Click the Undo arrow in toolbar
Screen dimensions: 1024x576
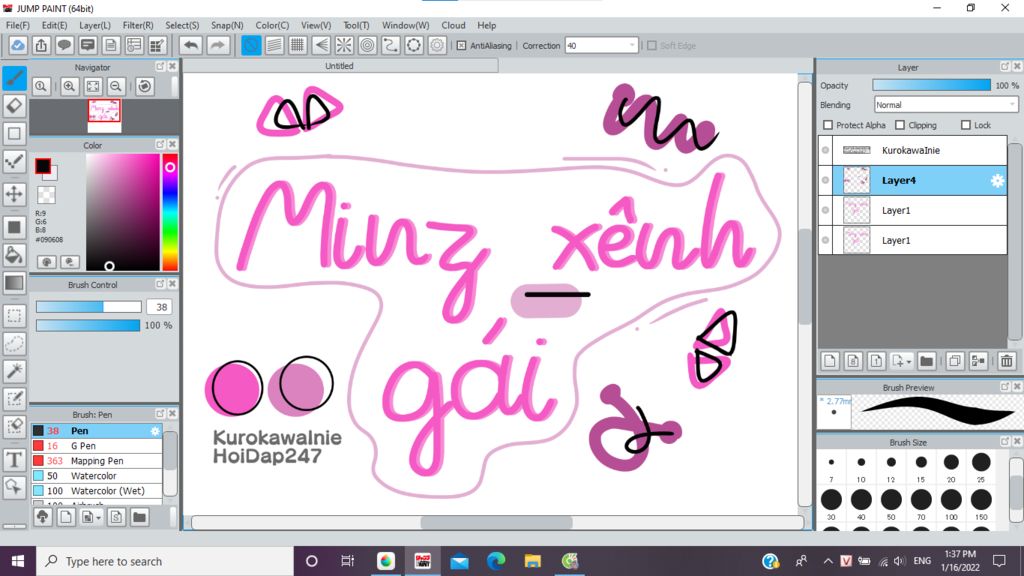pos(191,46)
